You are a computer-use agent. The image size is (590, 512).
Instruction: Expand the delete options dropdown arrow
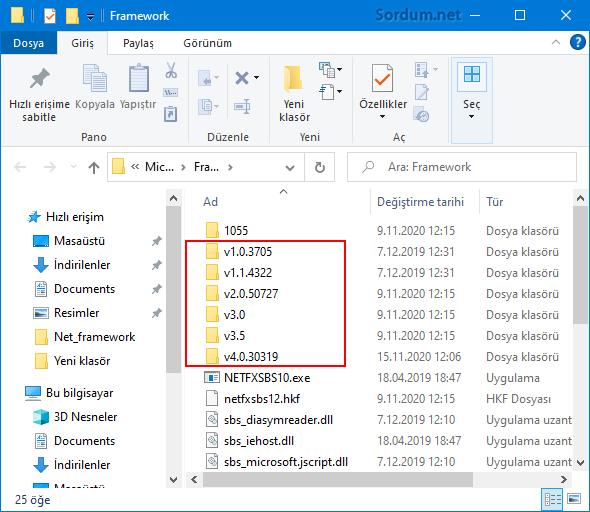point(256,78)
